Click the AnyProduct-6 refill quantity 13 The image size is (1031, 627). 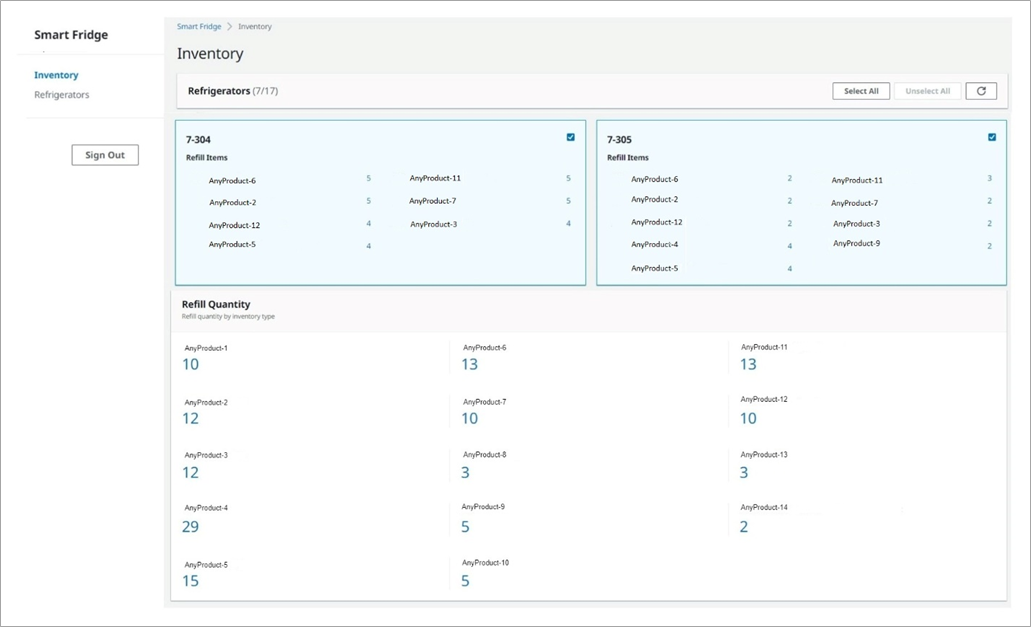tap(469, 365)
